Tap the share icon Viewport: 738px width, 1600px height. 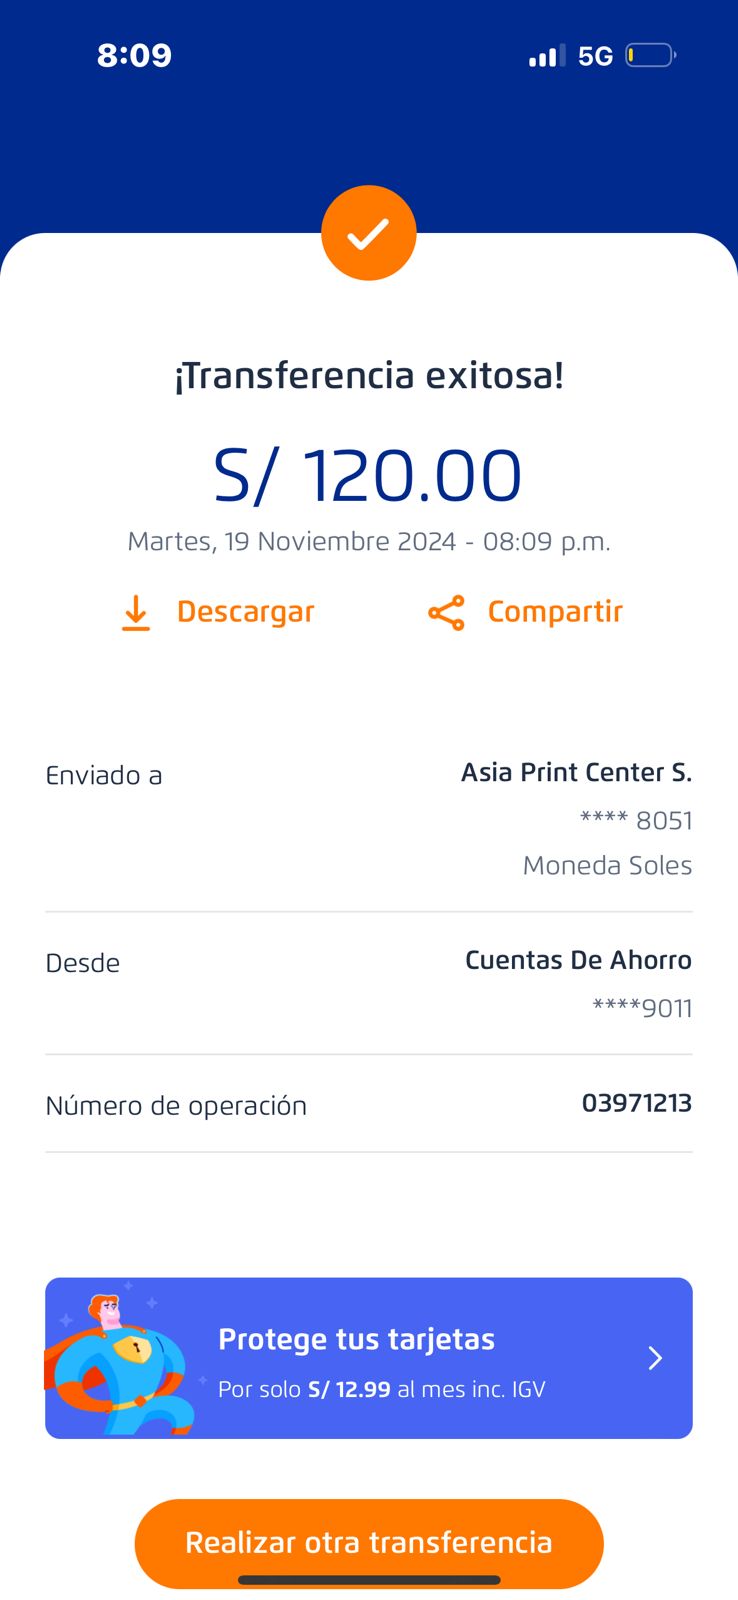tap(446, 612)
